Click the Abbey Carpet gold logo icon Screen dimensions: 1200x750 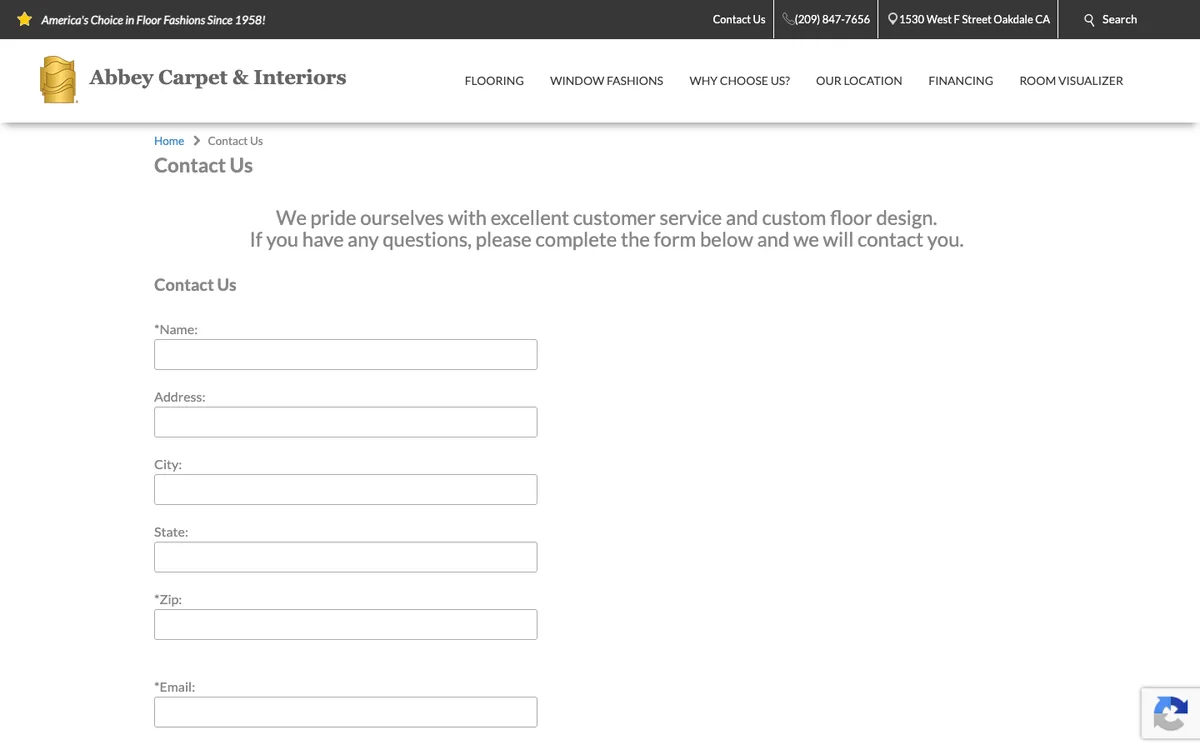(58, 80)
